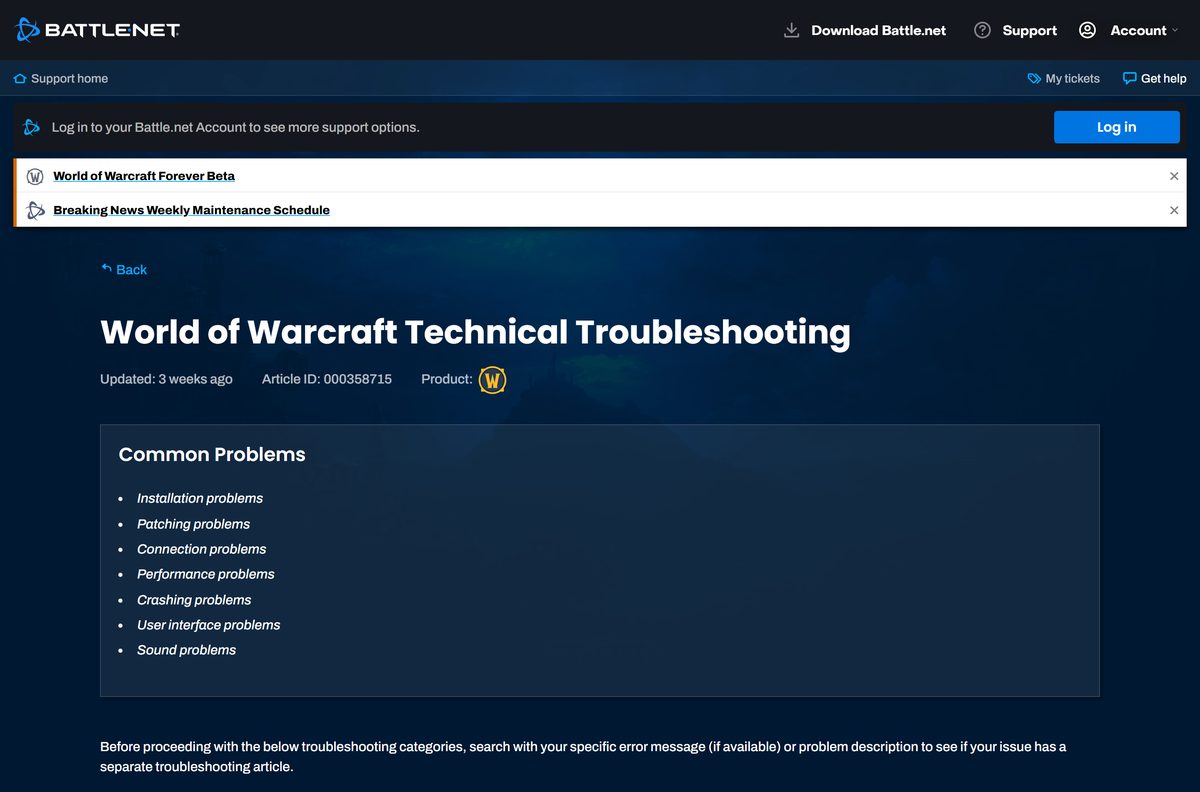
Task: Jump to Installation problems
Action: click(x=200, y=498)
